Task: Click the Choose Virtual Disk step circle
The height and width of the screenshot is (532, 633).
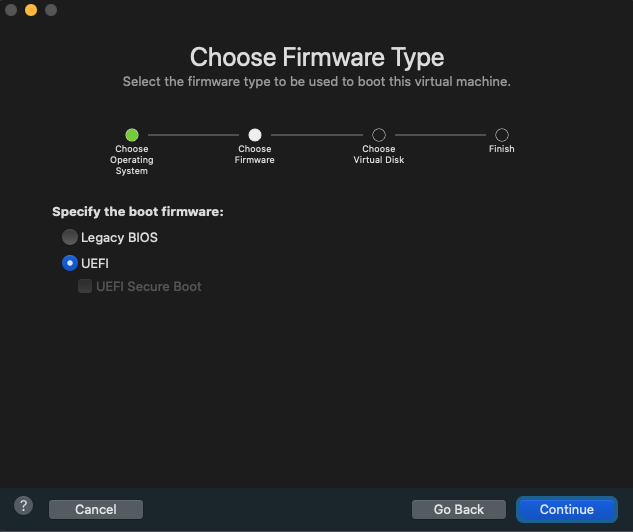Action: point(378,134)
